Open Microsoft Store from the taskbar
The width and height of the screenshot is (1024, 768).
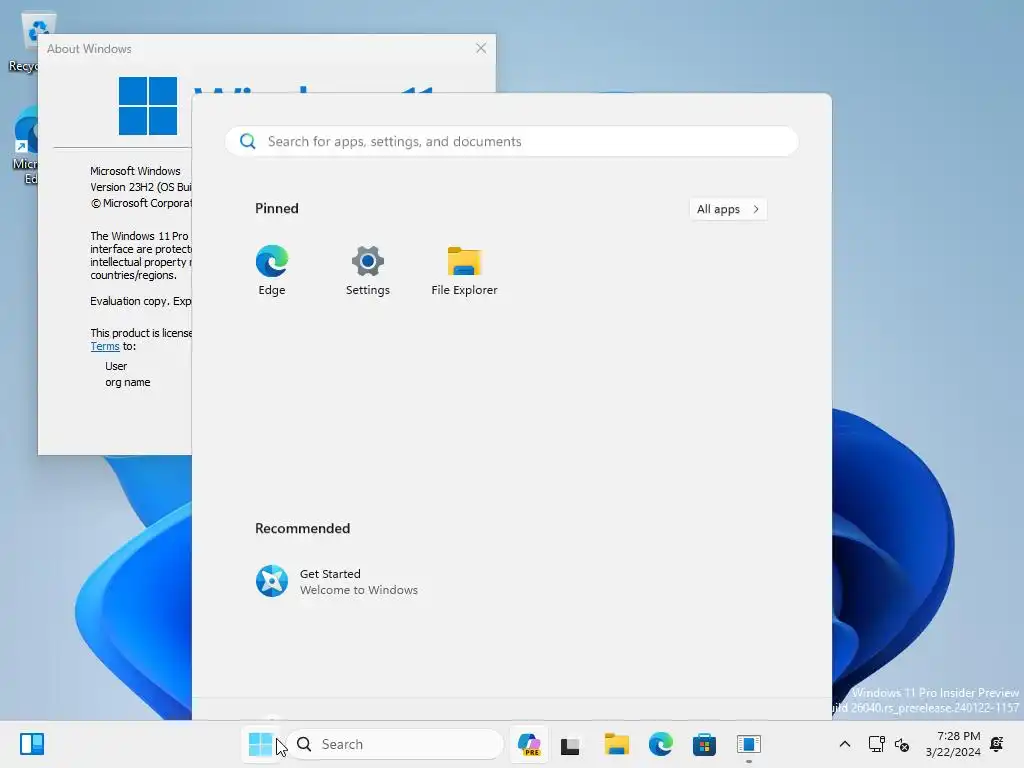coord(704,744)
